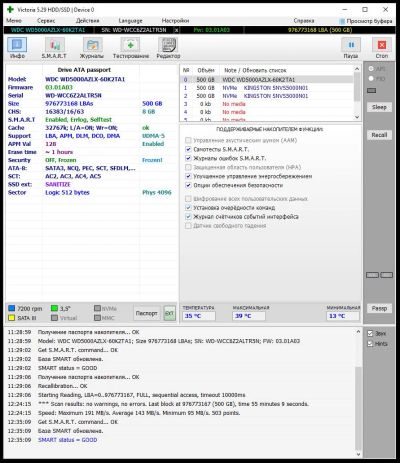
Task: Click the yellow SATA III indicator
Action: pos(12,318)
